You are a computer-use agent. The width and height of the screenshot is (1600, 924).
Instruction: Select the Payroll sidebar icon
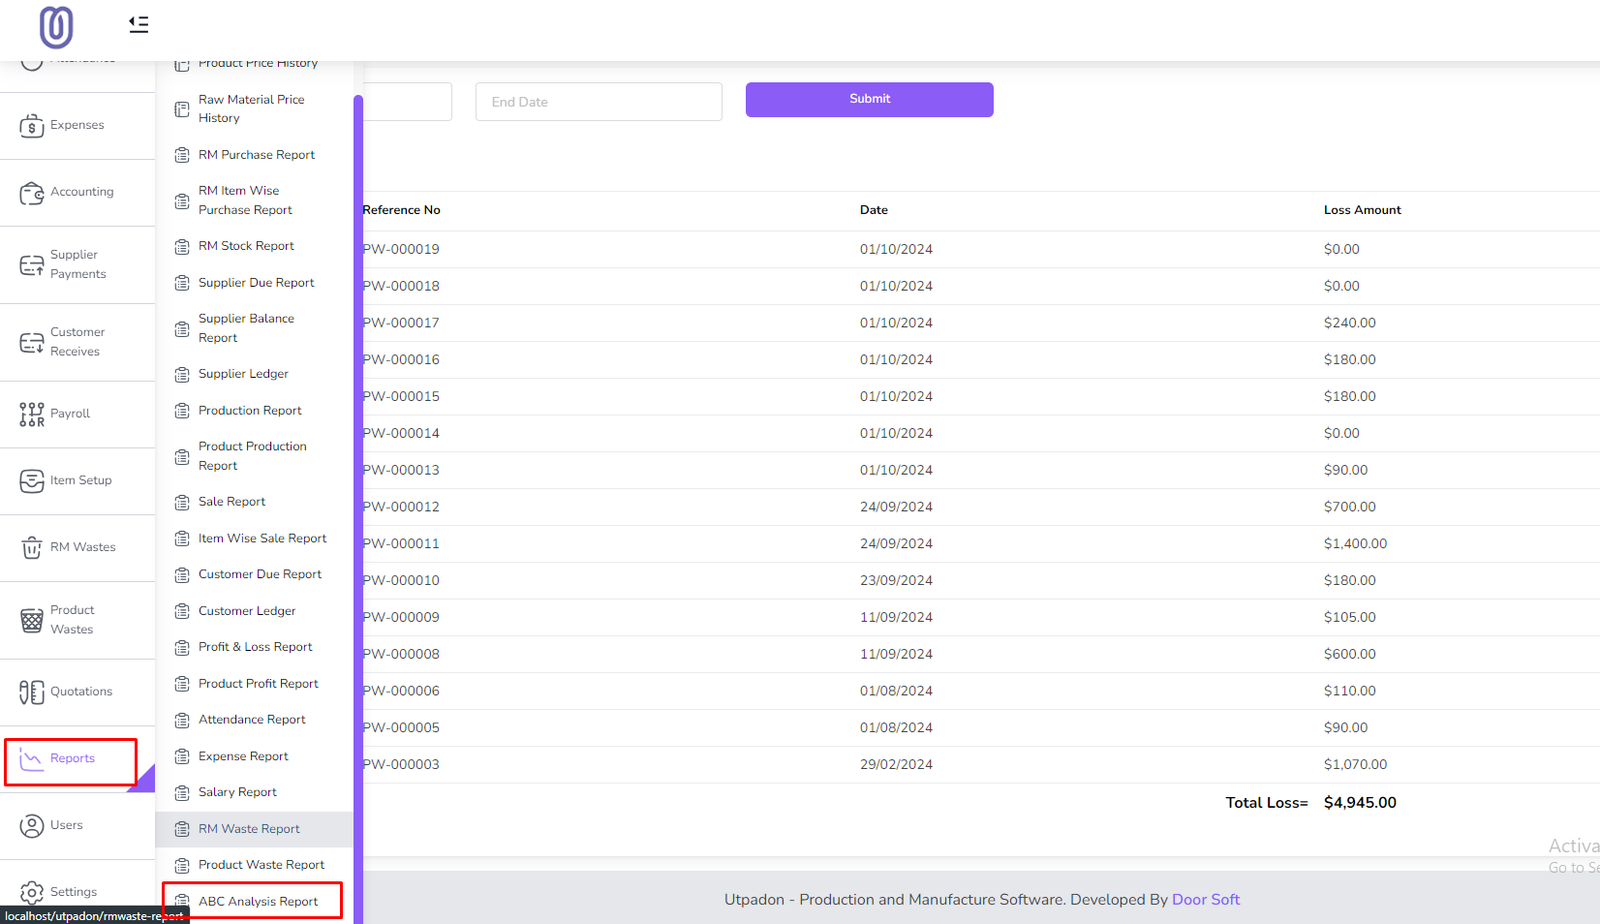pos(32,414)
